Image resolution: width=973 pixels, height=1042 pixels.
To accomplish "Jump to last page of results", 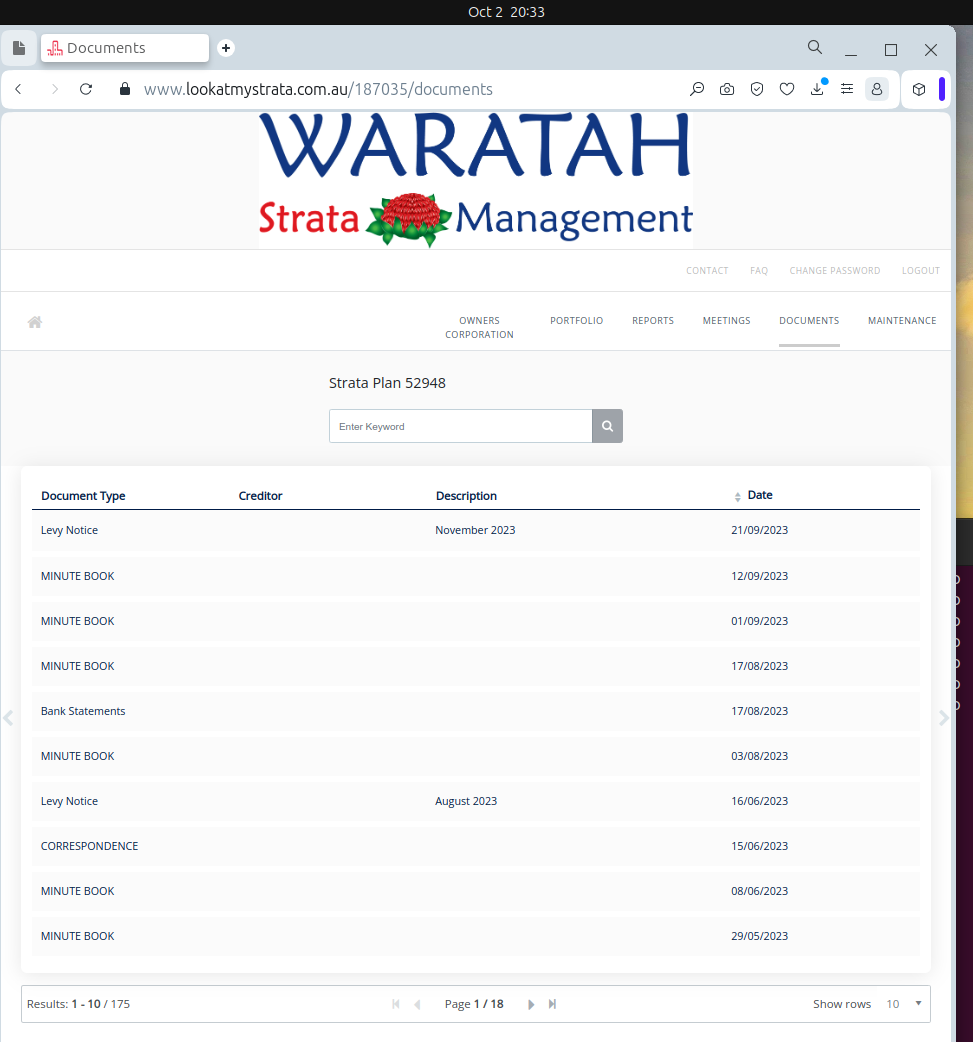I will pos(552,1004).
